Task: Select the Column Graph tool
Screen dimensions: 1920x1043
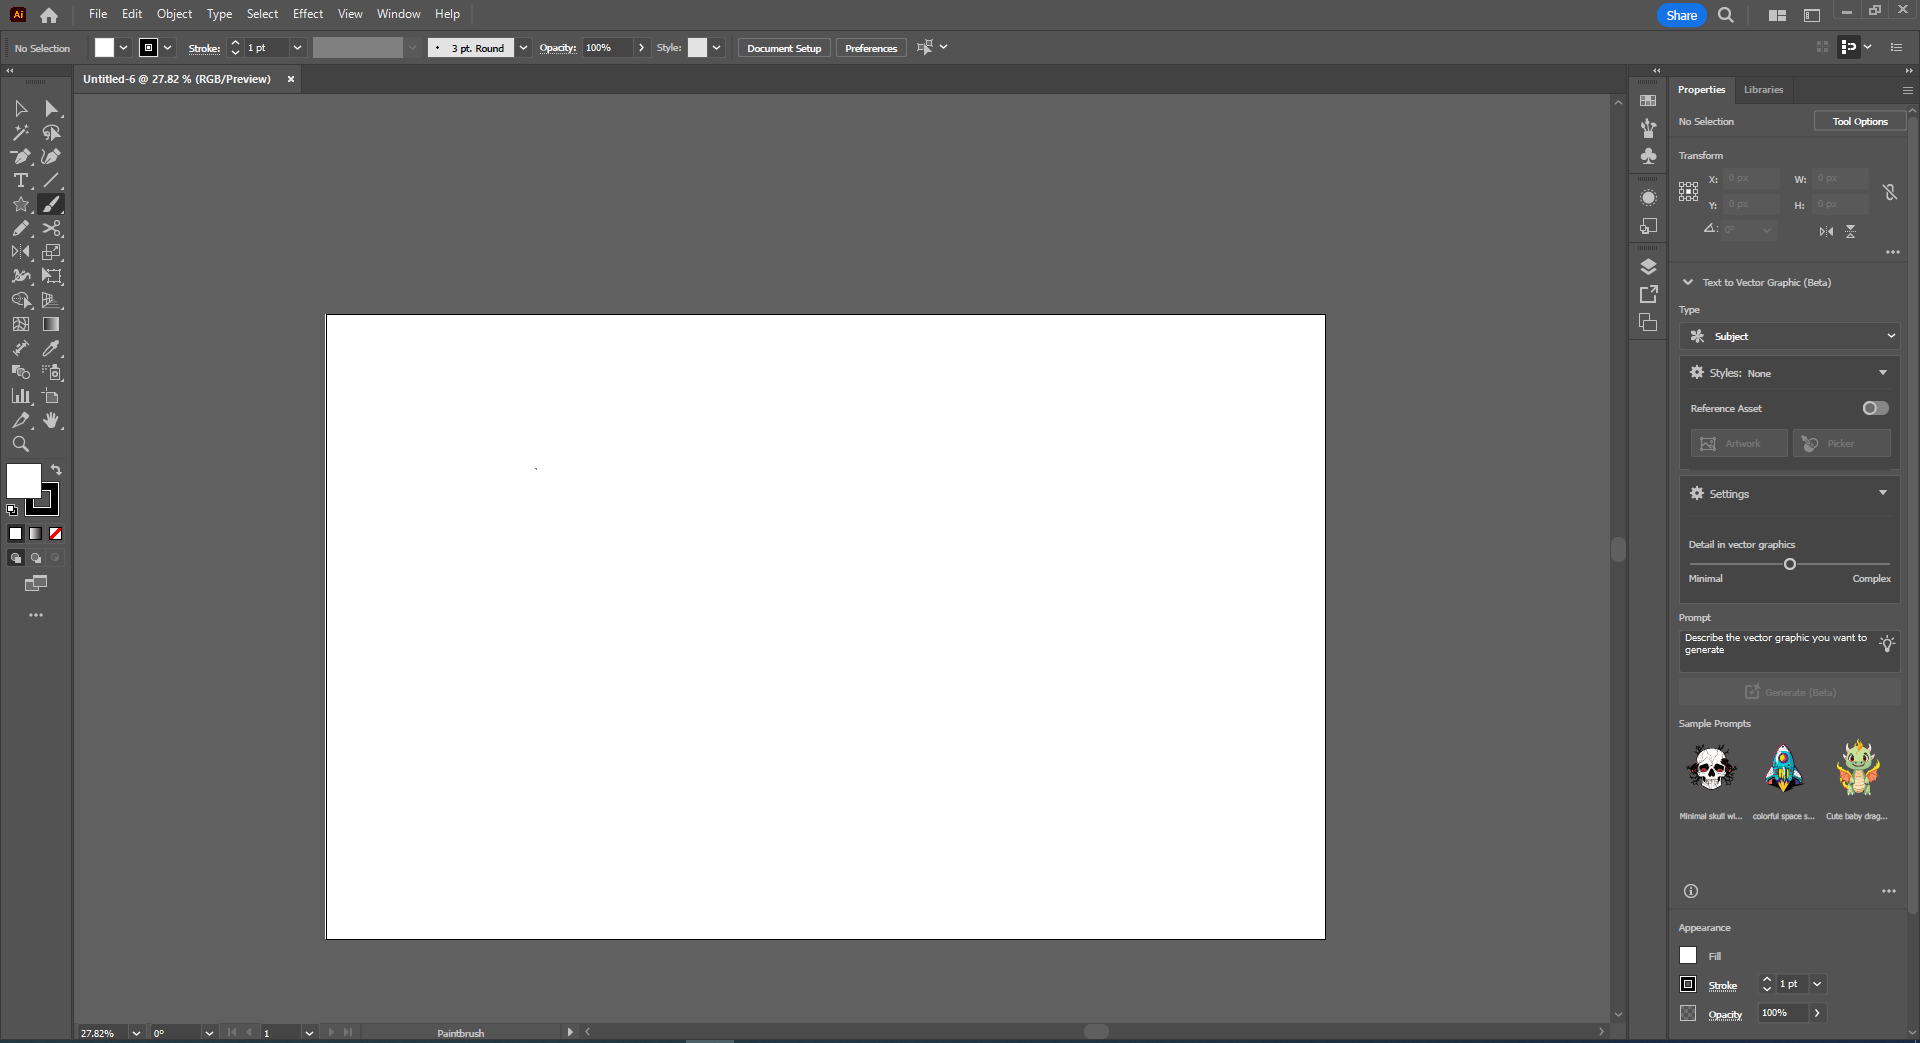Action: tap(21, 396)
